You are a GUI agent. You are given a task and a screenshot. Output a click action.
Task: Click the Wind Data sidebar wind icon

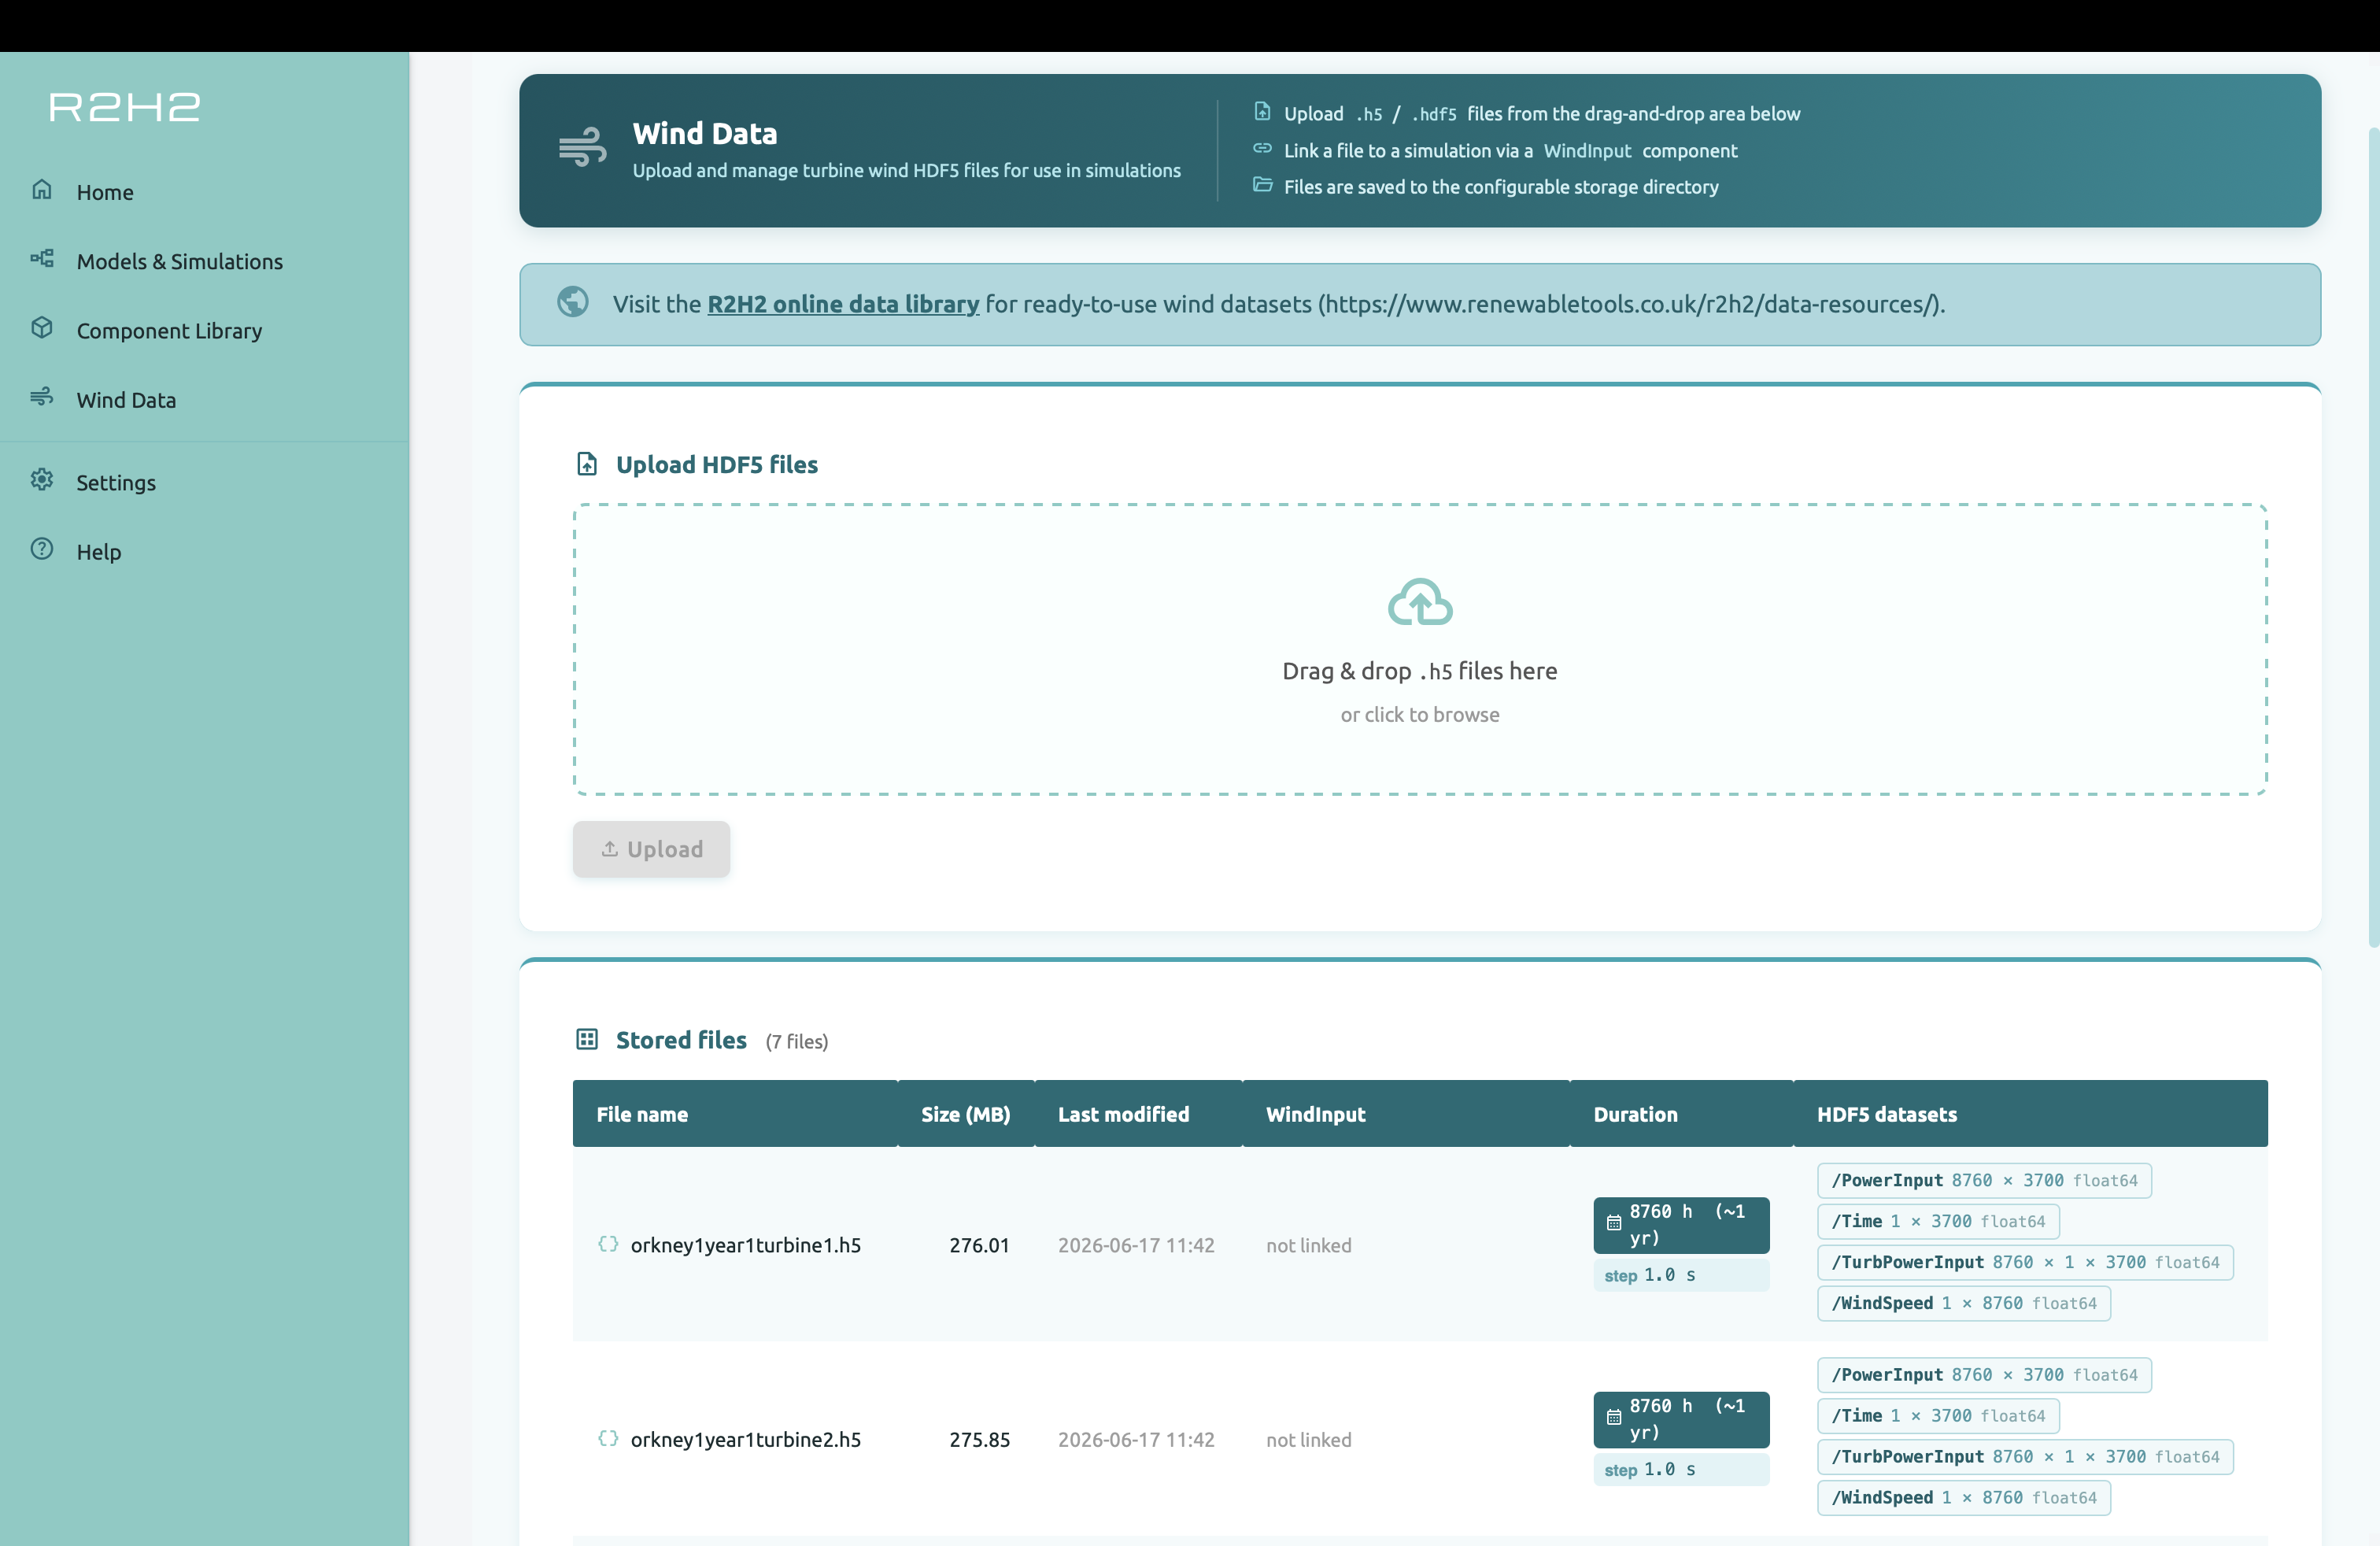42,397
